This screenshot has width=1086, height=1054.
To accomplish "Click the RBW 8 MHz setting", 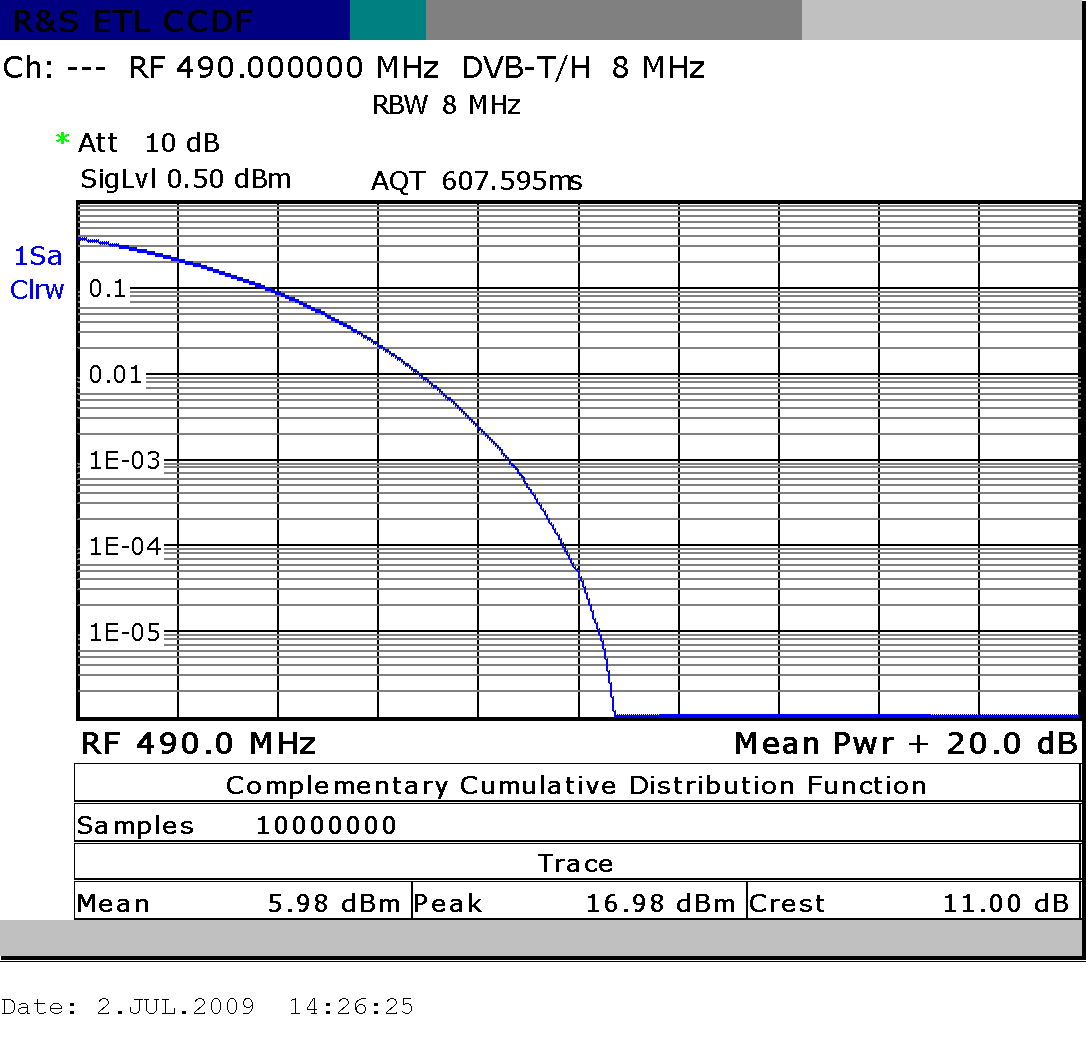I will pos(446,105).
